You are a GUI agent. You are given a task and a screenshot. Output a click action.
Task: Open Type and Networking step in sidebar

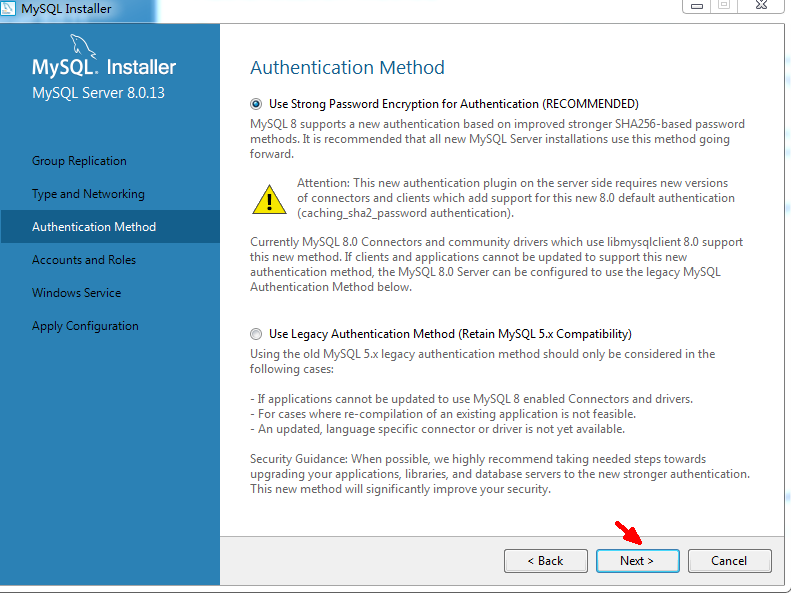[88, 194]
